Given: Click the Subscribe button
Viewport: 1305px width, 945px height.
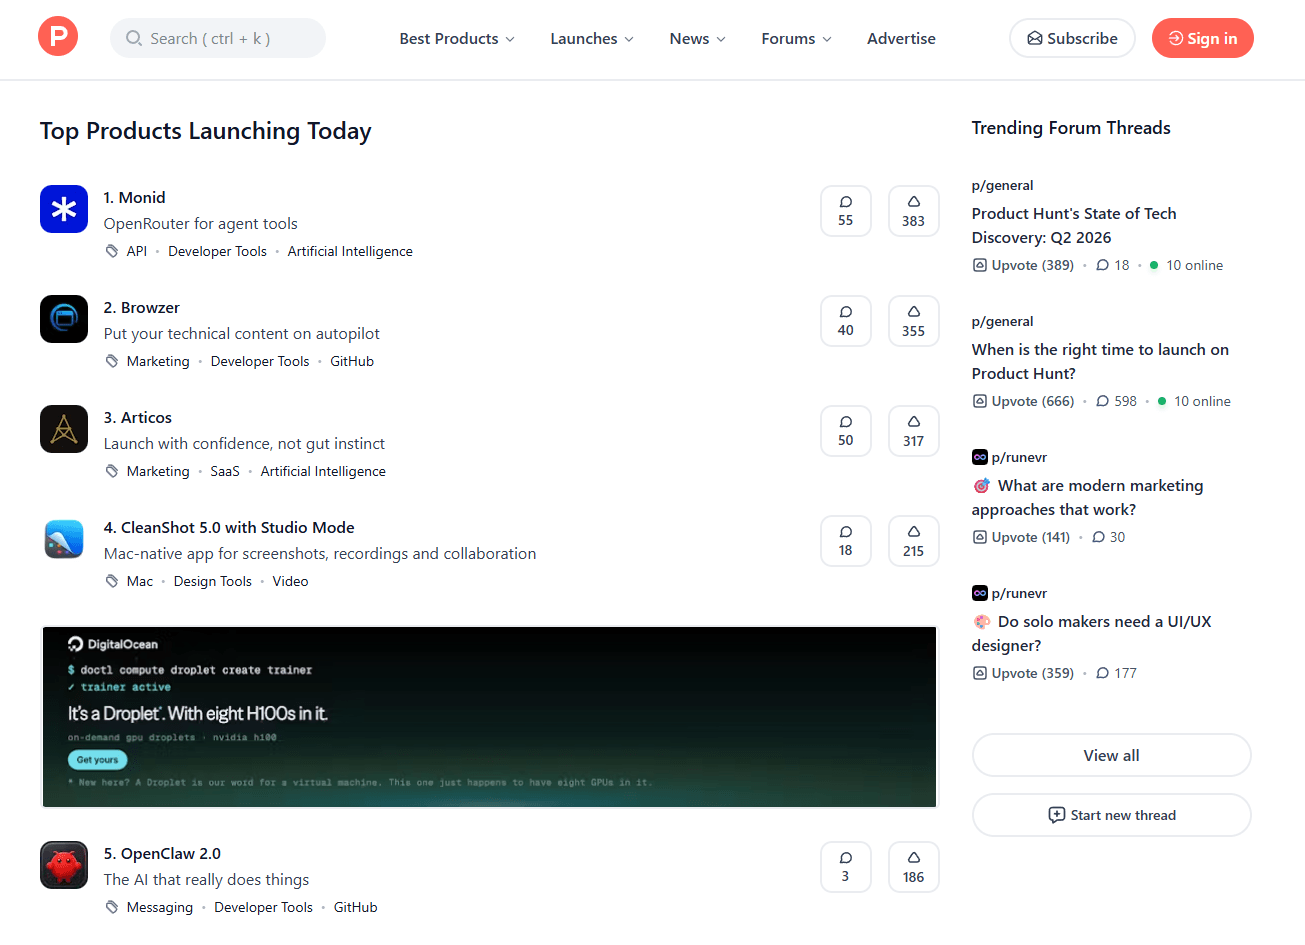Looking at the screenshot, I should click(1072, 38).
